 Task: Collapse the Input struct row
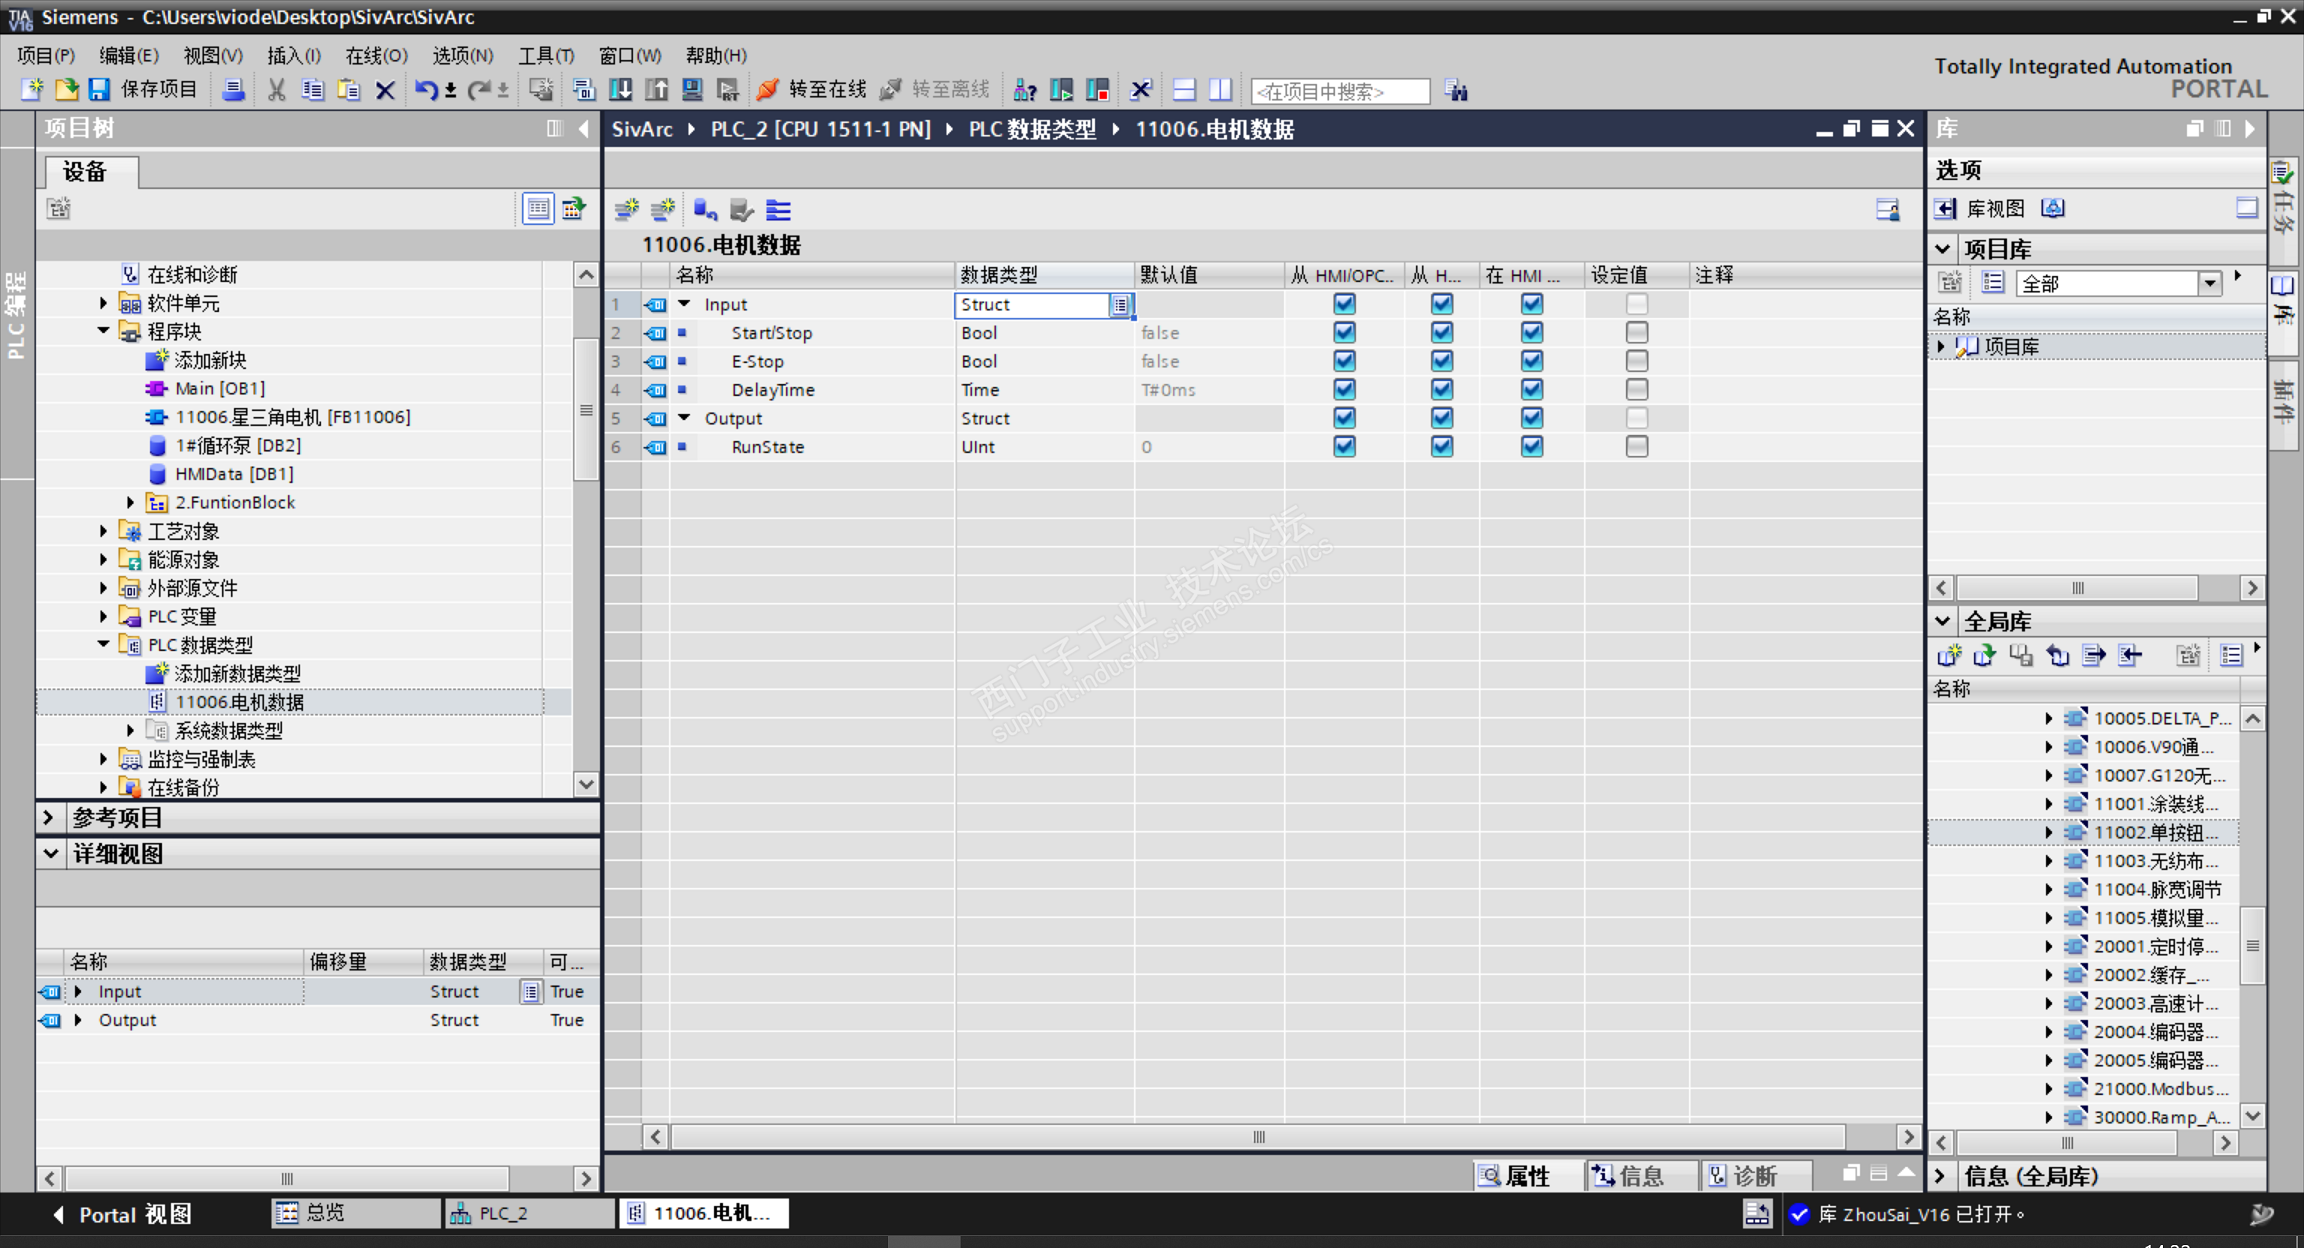pyautogui.click(x=685, y=304)
